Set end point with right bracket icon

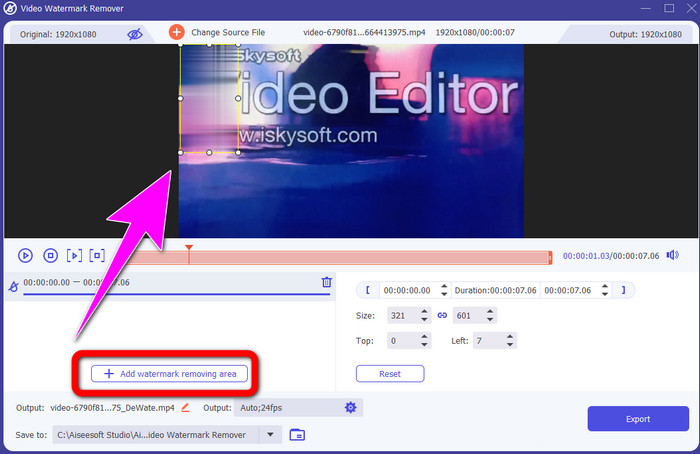click(x=624, y=290)
